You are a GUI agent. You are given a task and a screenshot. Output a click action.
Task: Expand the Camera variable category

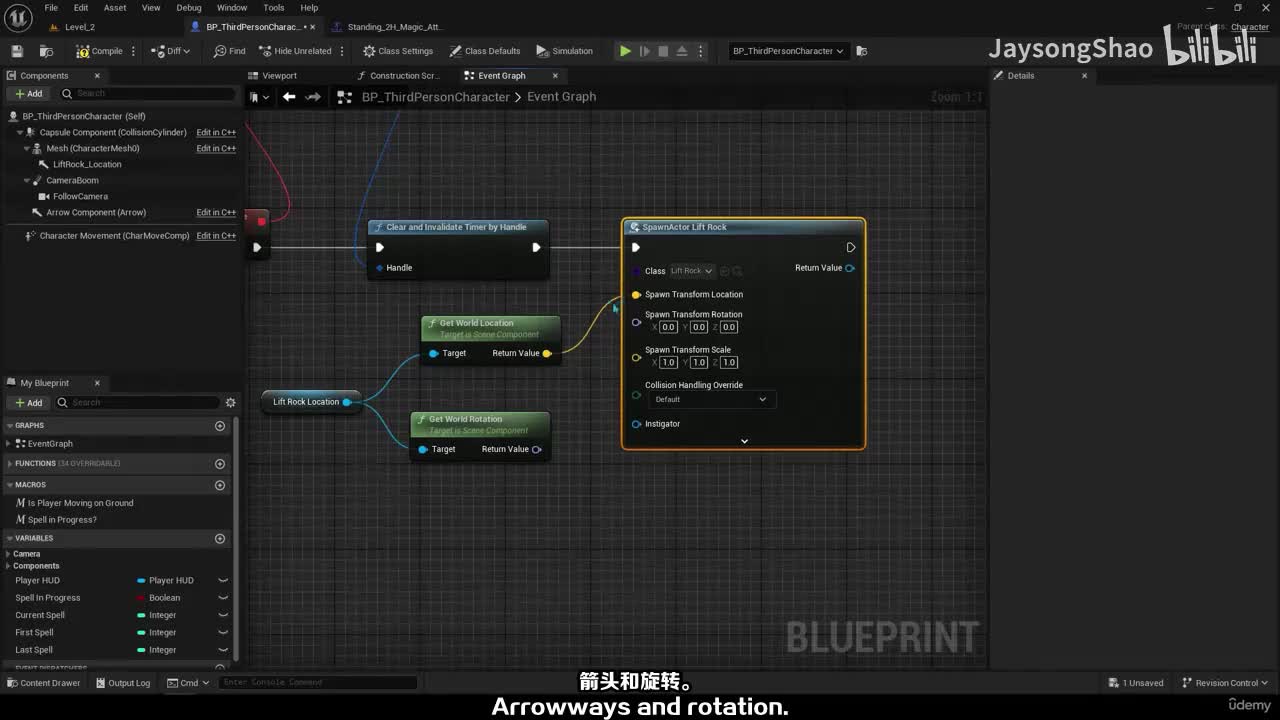pos(9,554)
